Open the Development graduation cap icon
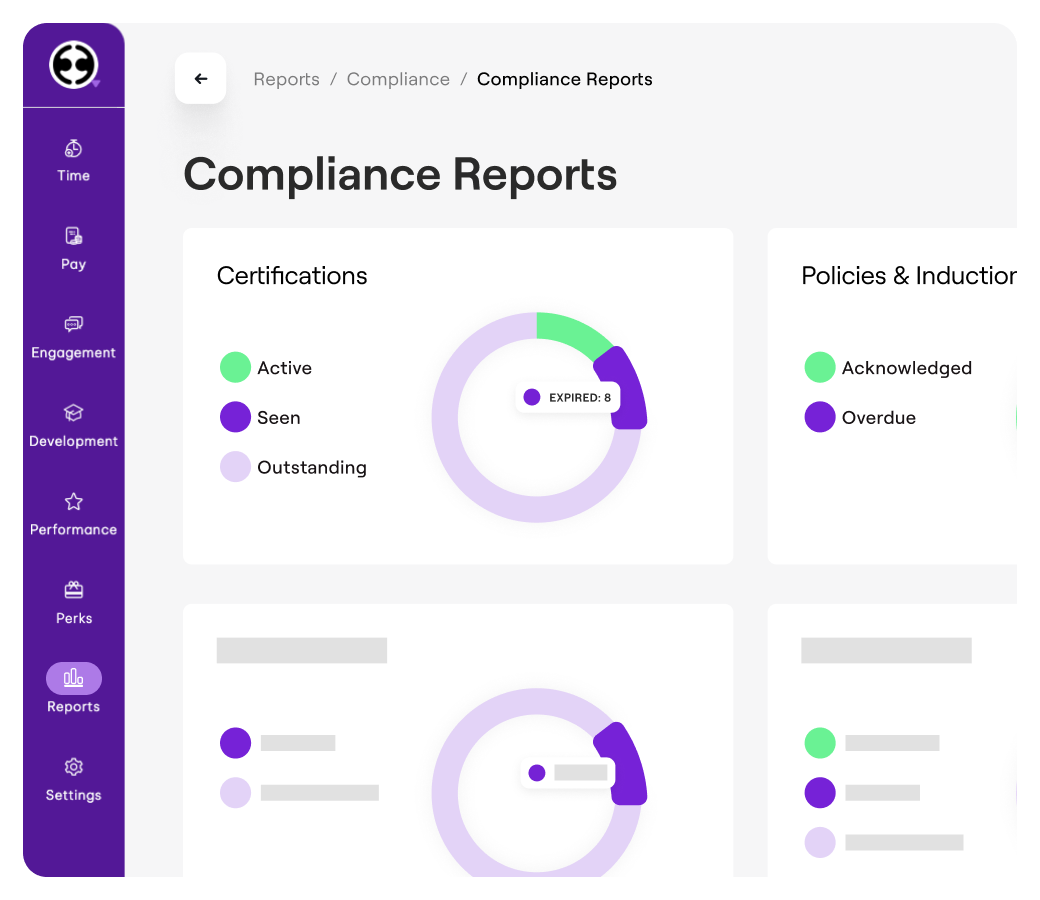This screenshot has width=1040, height=900. [x=73, y=414]
